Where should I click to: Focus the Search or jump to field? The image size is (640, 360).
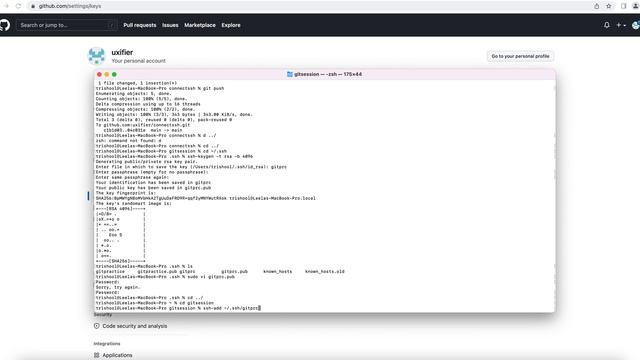click(x=66, y=25)
